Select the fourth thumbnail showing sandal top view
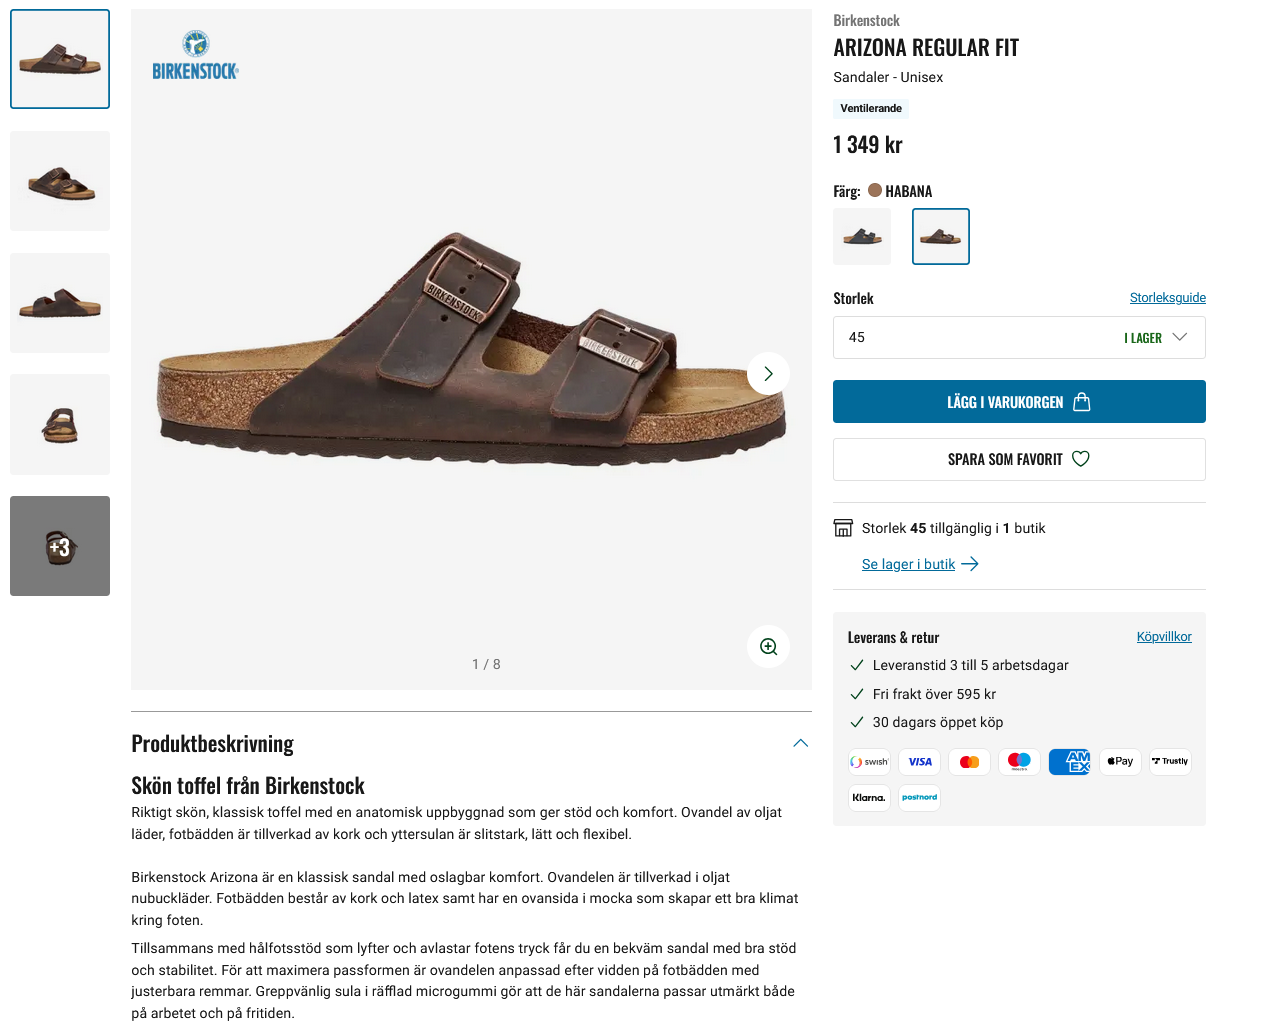Image resolution: width=1266 pixels, height=1030 pixels. click(60, 425)
